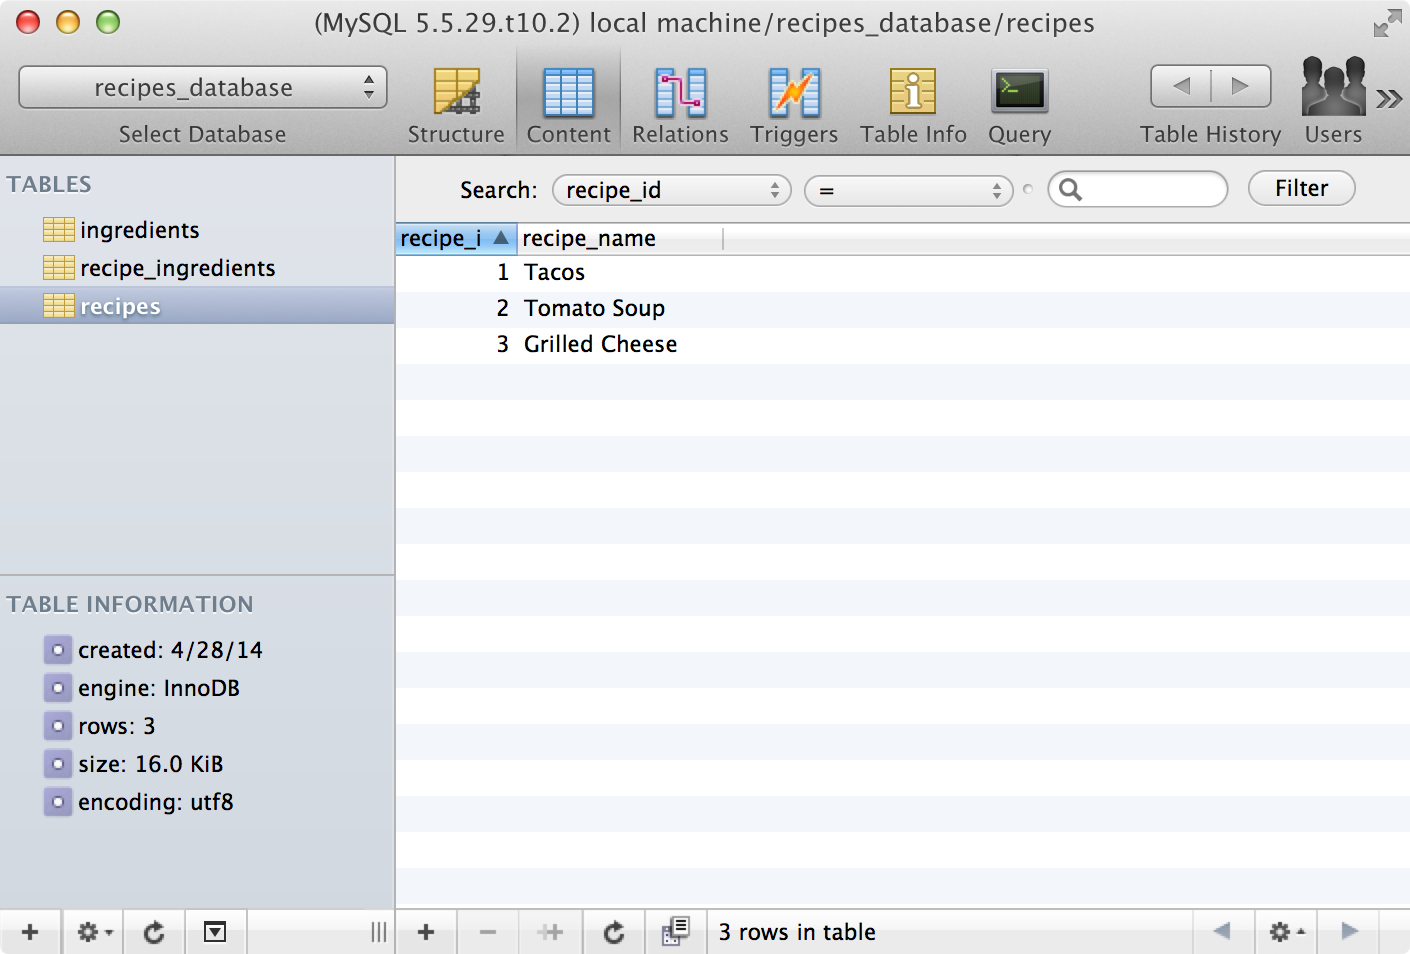
Task: Open the equals operator dropdown
Action: pos(909,190)
